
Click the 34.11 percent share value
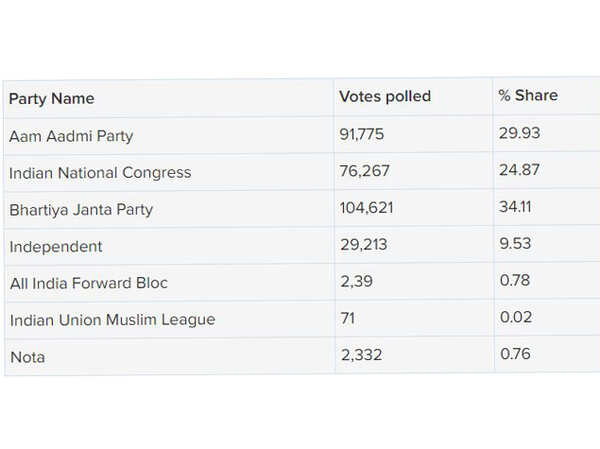(x=516, y=208)
